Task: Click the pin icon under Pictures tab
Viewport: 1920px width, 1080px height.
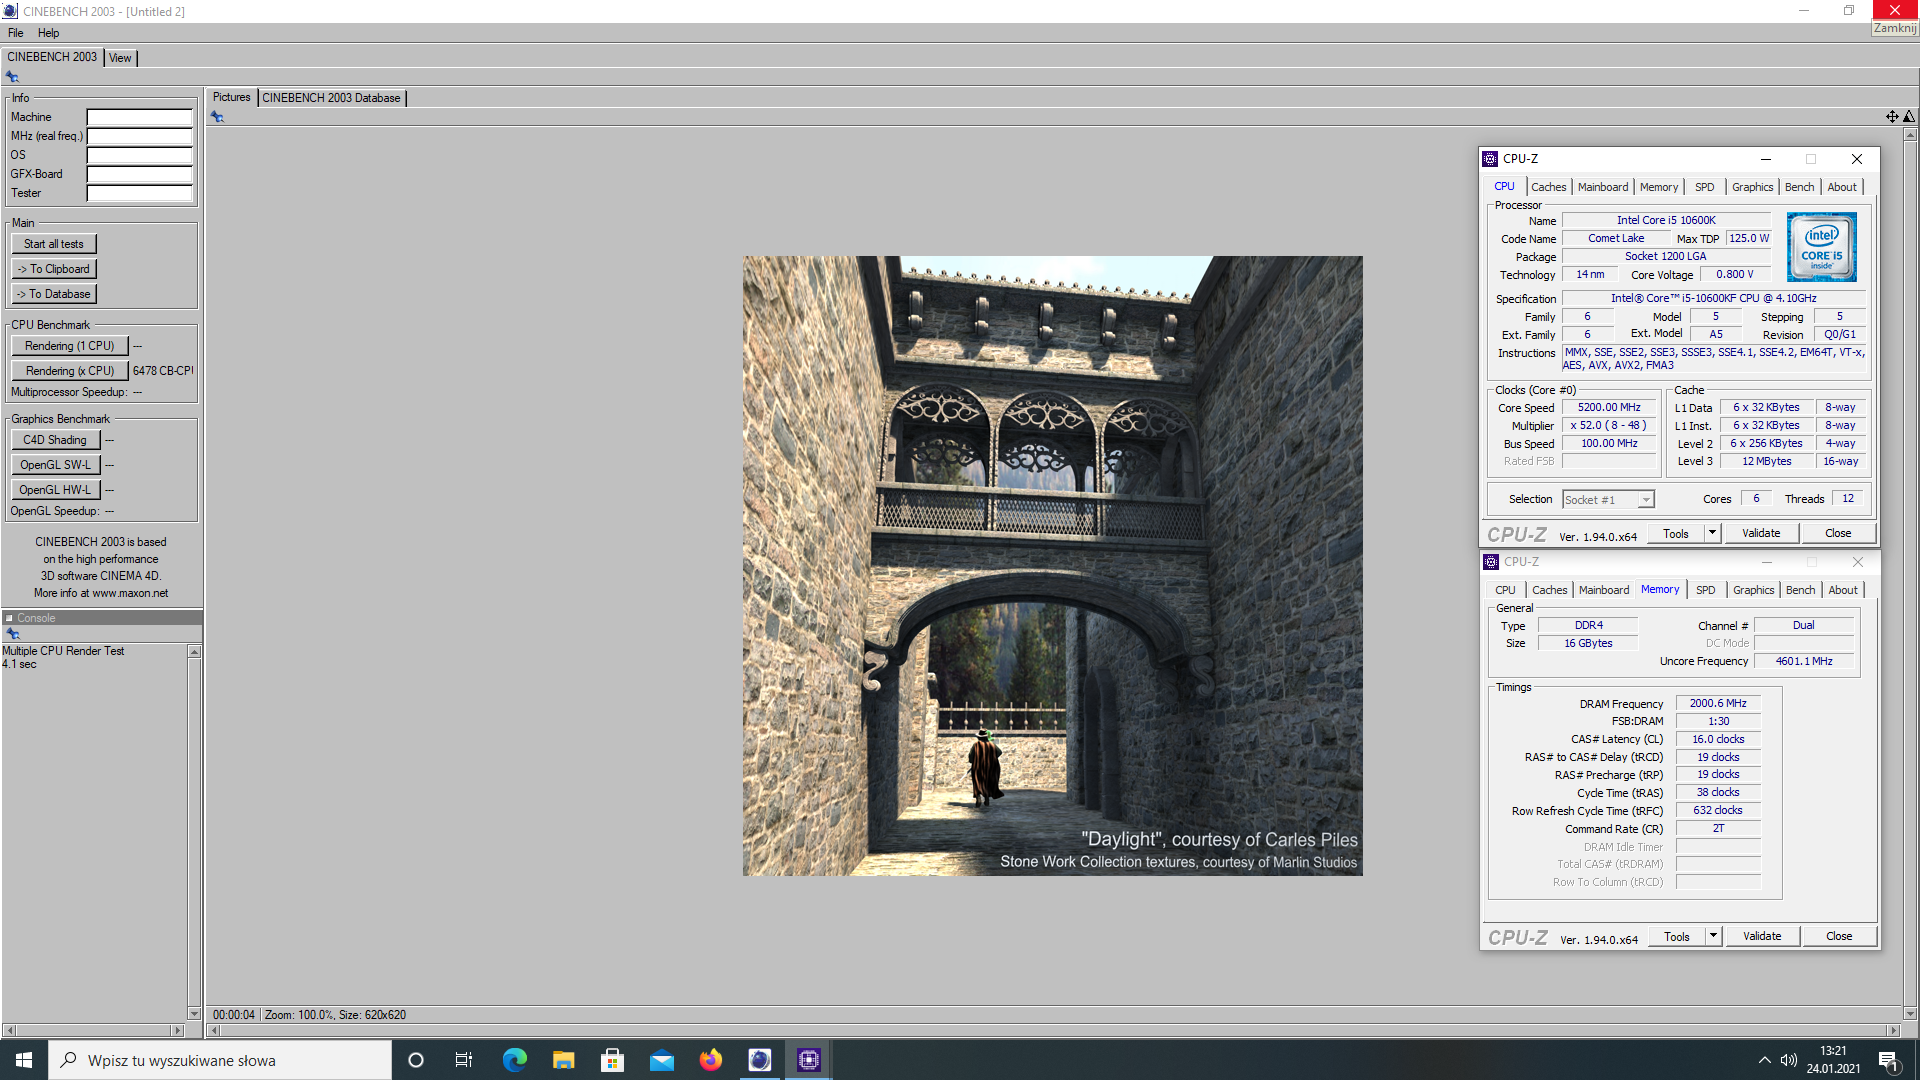Action: point(217,117)
